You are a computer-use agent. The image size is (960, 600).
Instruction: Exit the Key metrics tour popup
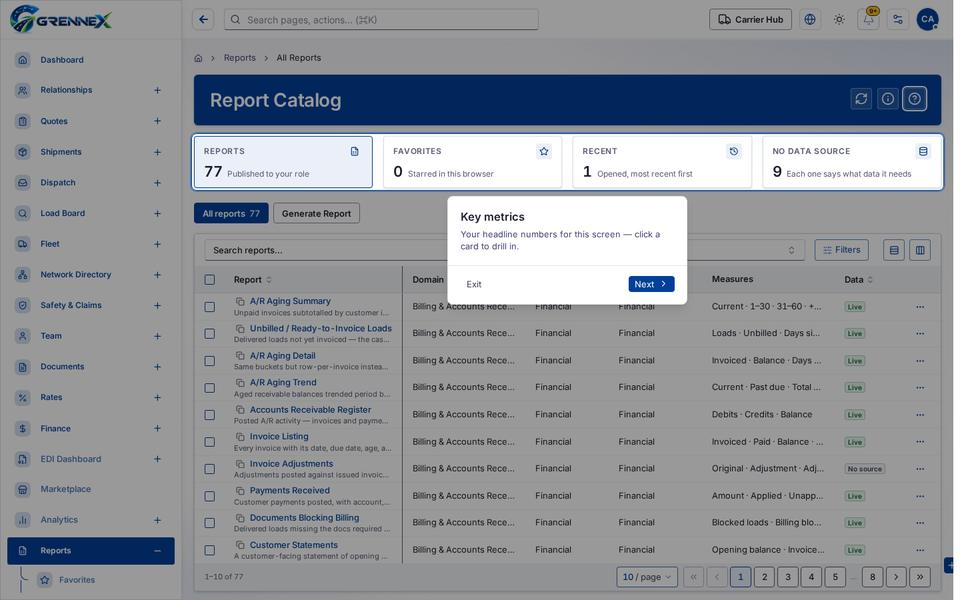point(474,284)
